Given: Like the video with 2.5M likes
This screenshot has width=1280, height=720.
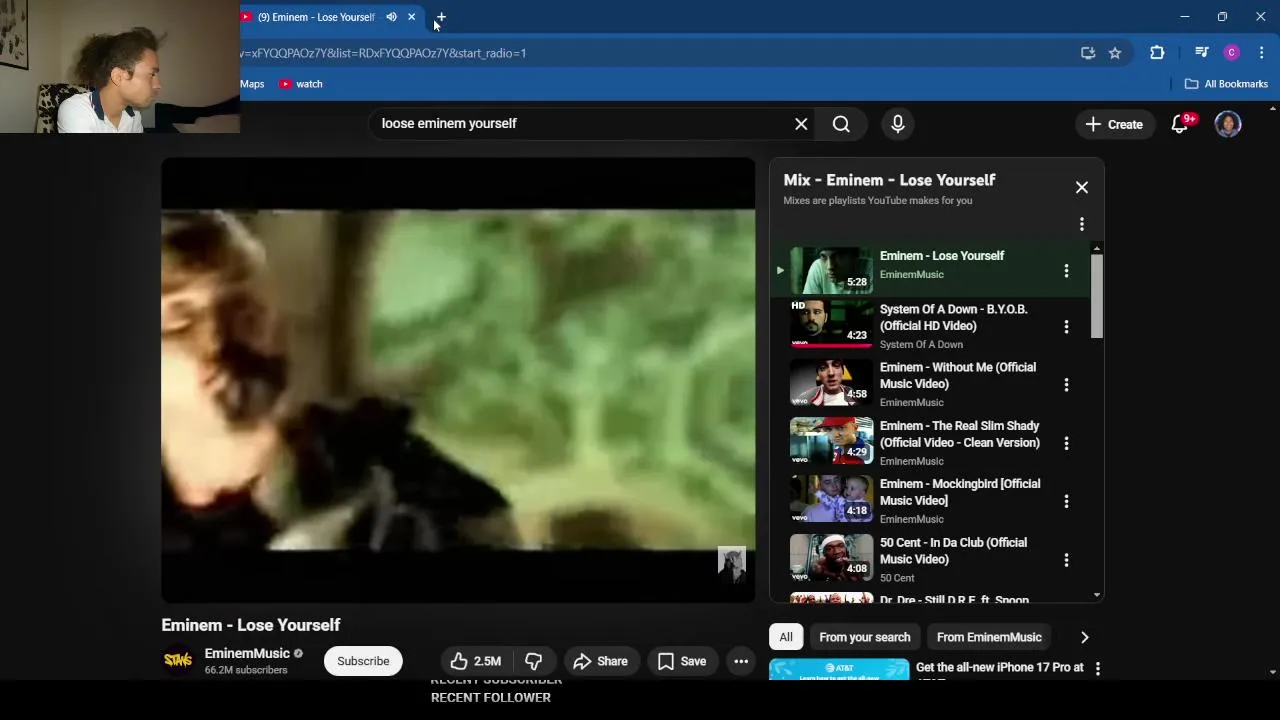Looking at the screenshot, I should (475, 661).
